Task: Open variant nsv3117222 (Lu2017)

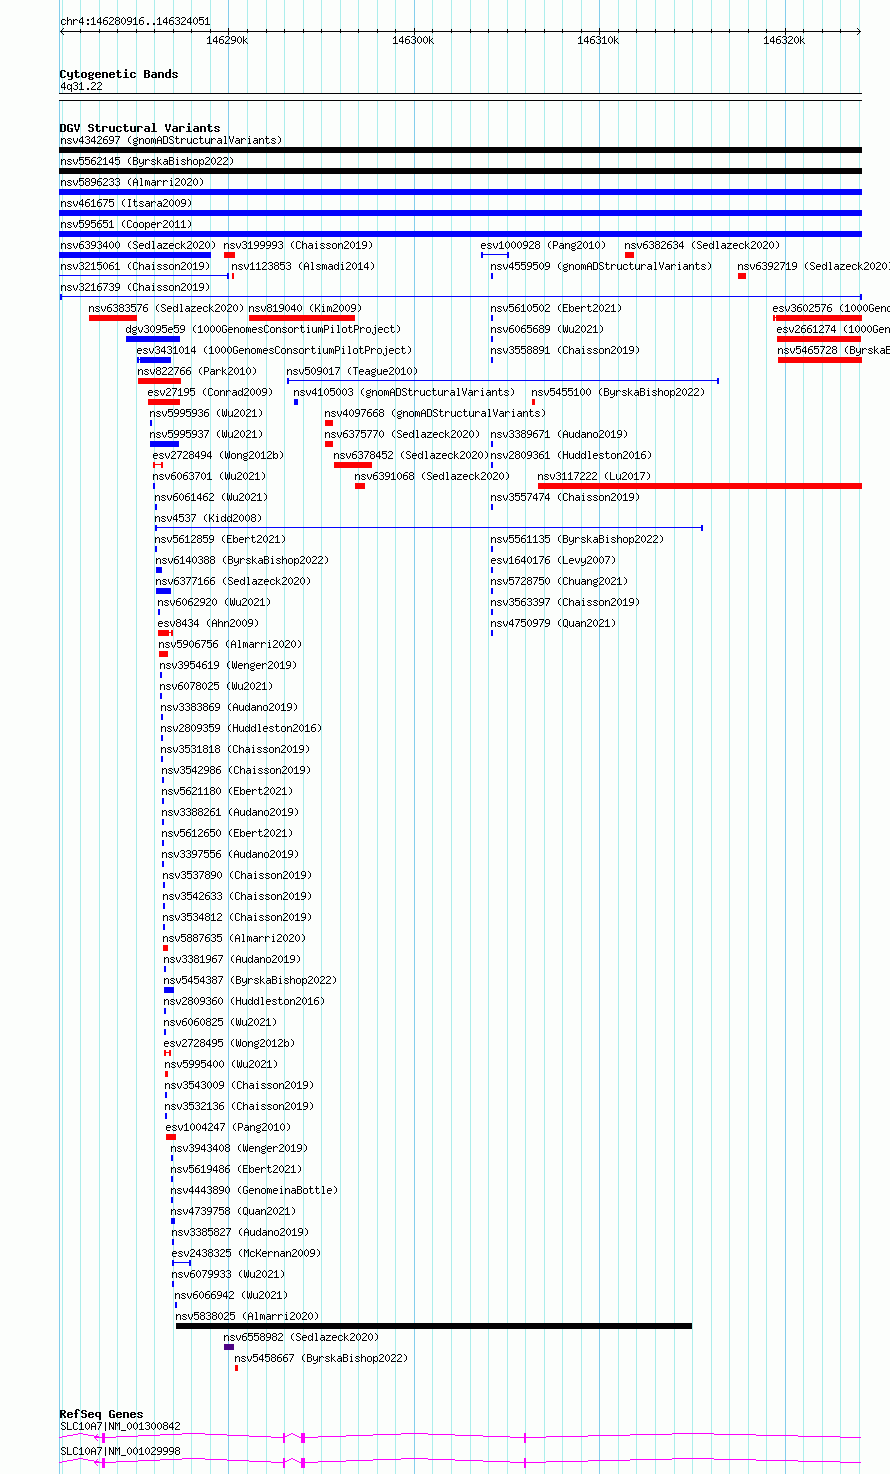Action: 594,476
